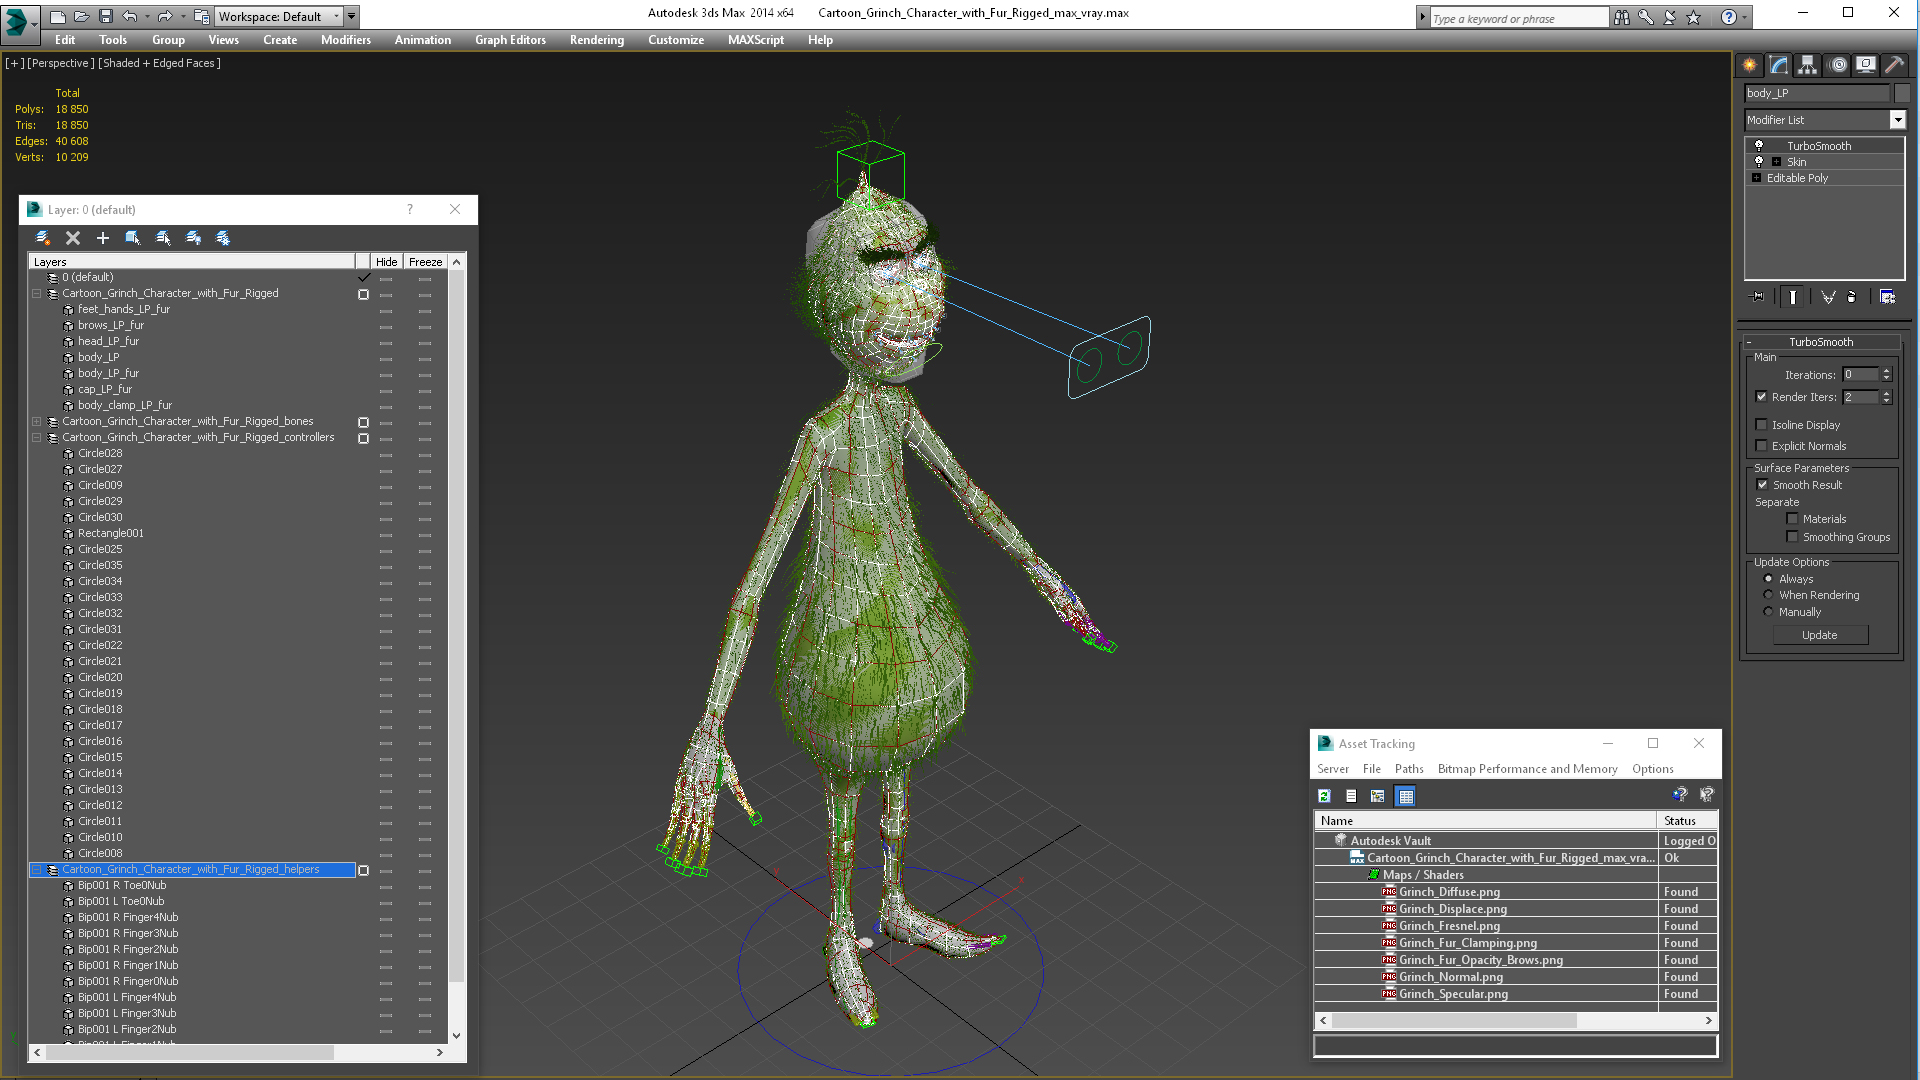
Task: Open the Hierarchy command panel tab
Action: 1807,65
